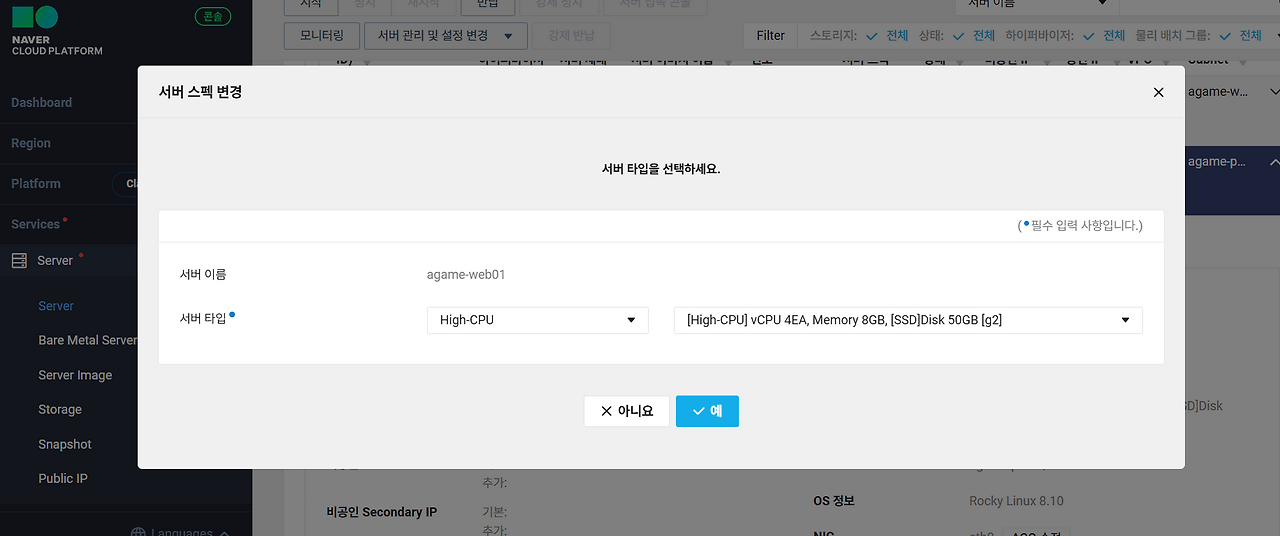The width and height of the screenshot is (1280, 536).
Task: Confirm with the blue 예 button
Action: point(707,411)
